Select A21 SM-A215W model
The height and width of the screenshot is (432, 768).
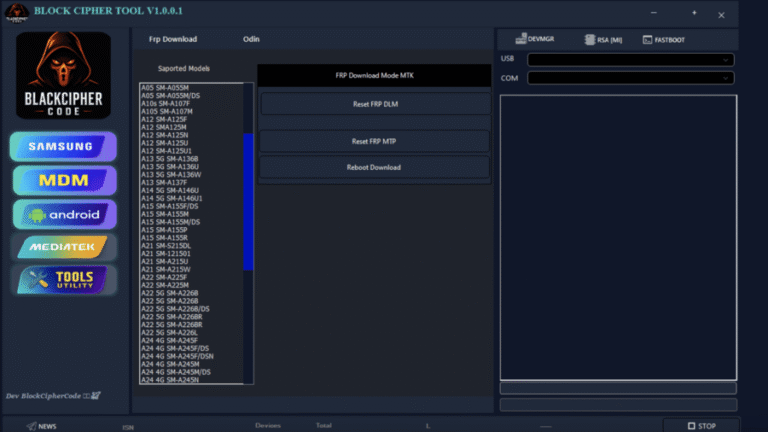166,269
